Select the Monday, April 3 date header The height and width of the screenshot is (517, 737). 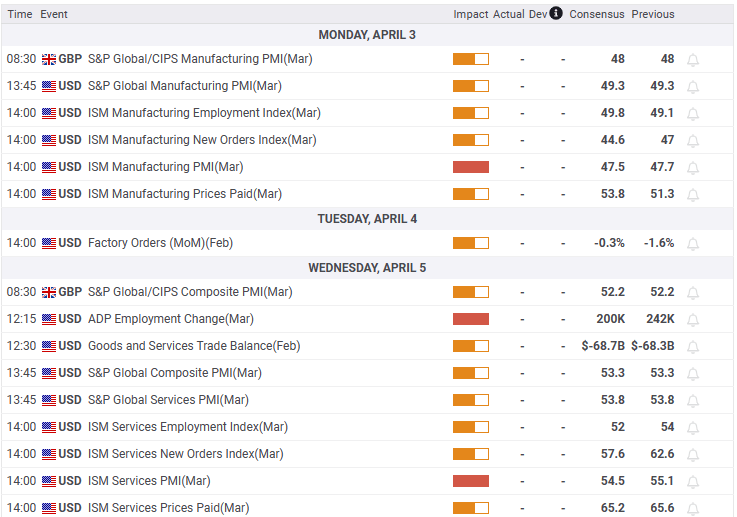(367, 35)
